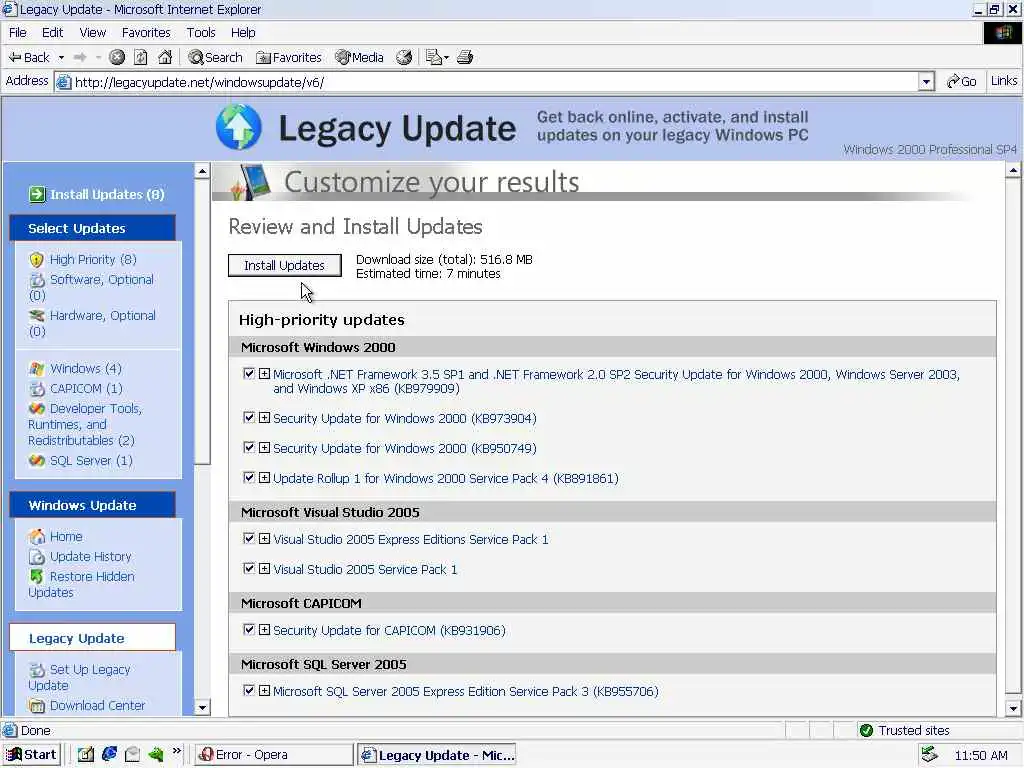Click the Restore Hidden Updates icon
1024x768 pixels.
click(37, 577)
